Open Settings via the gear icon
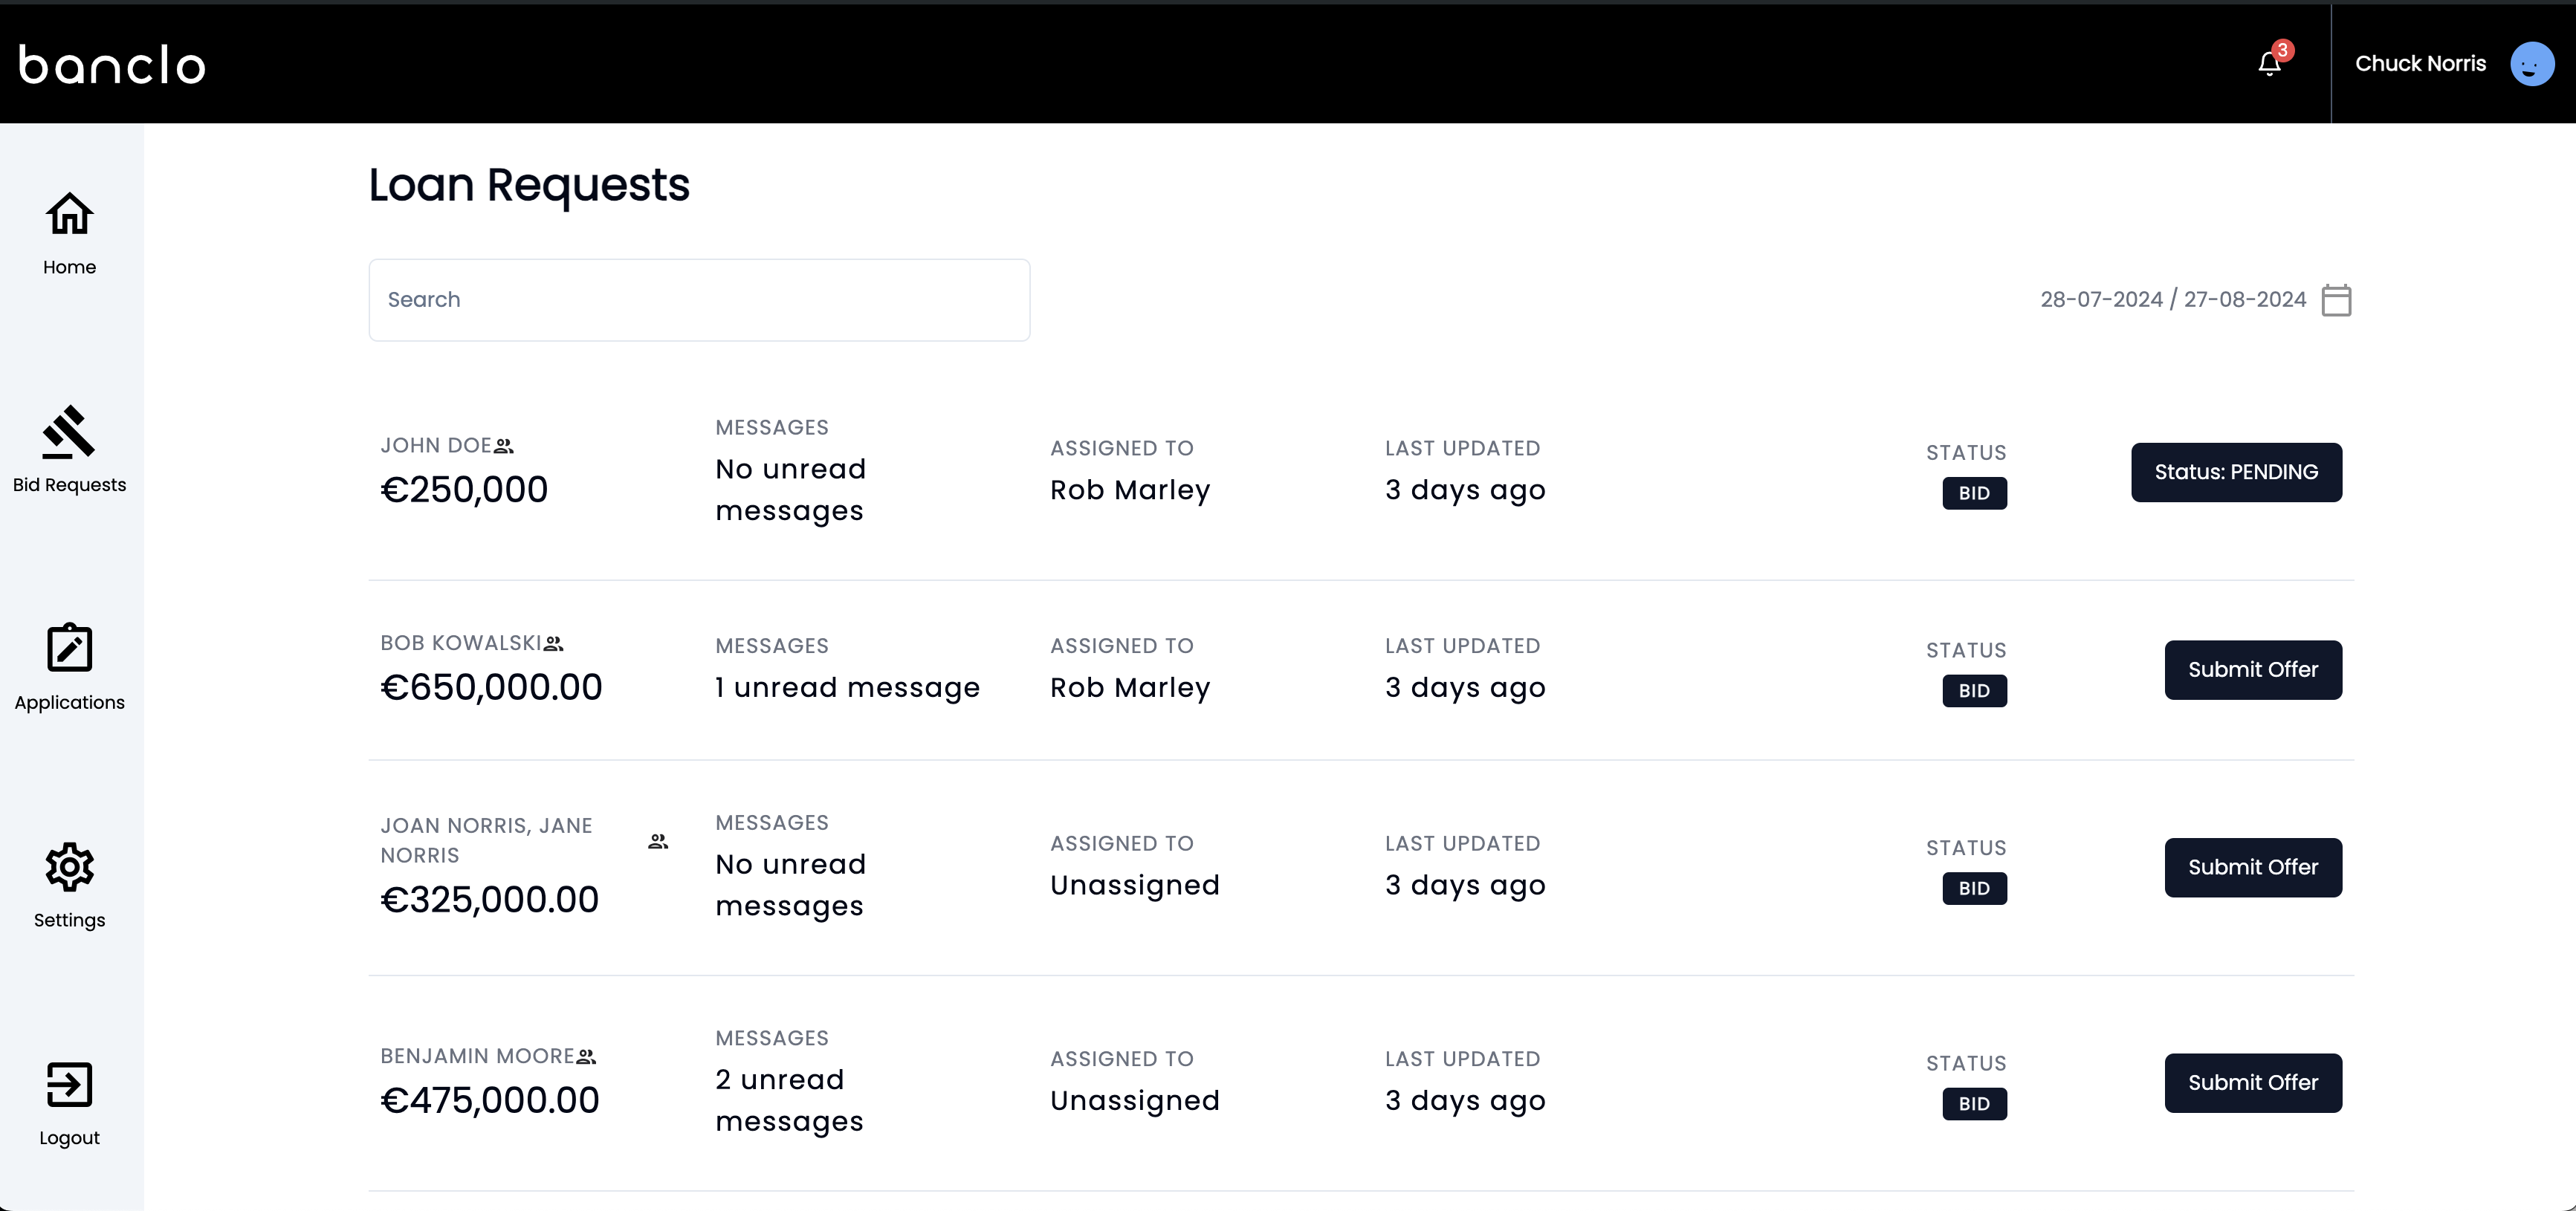The image size is (2576, 1211). click(68, 867)
